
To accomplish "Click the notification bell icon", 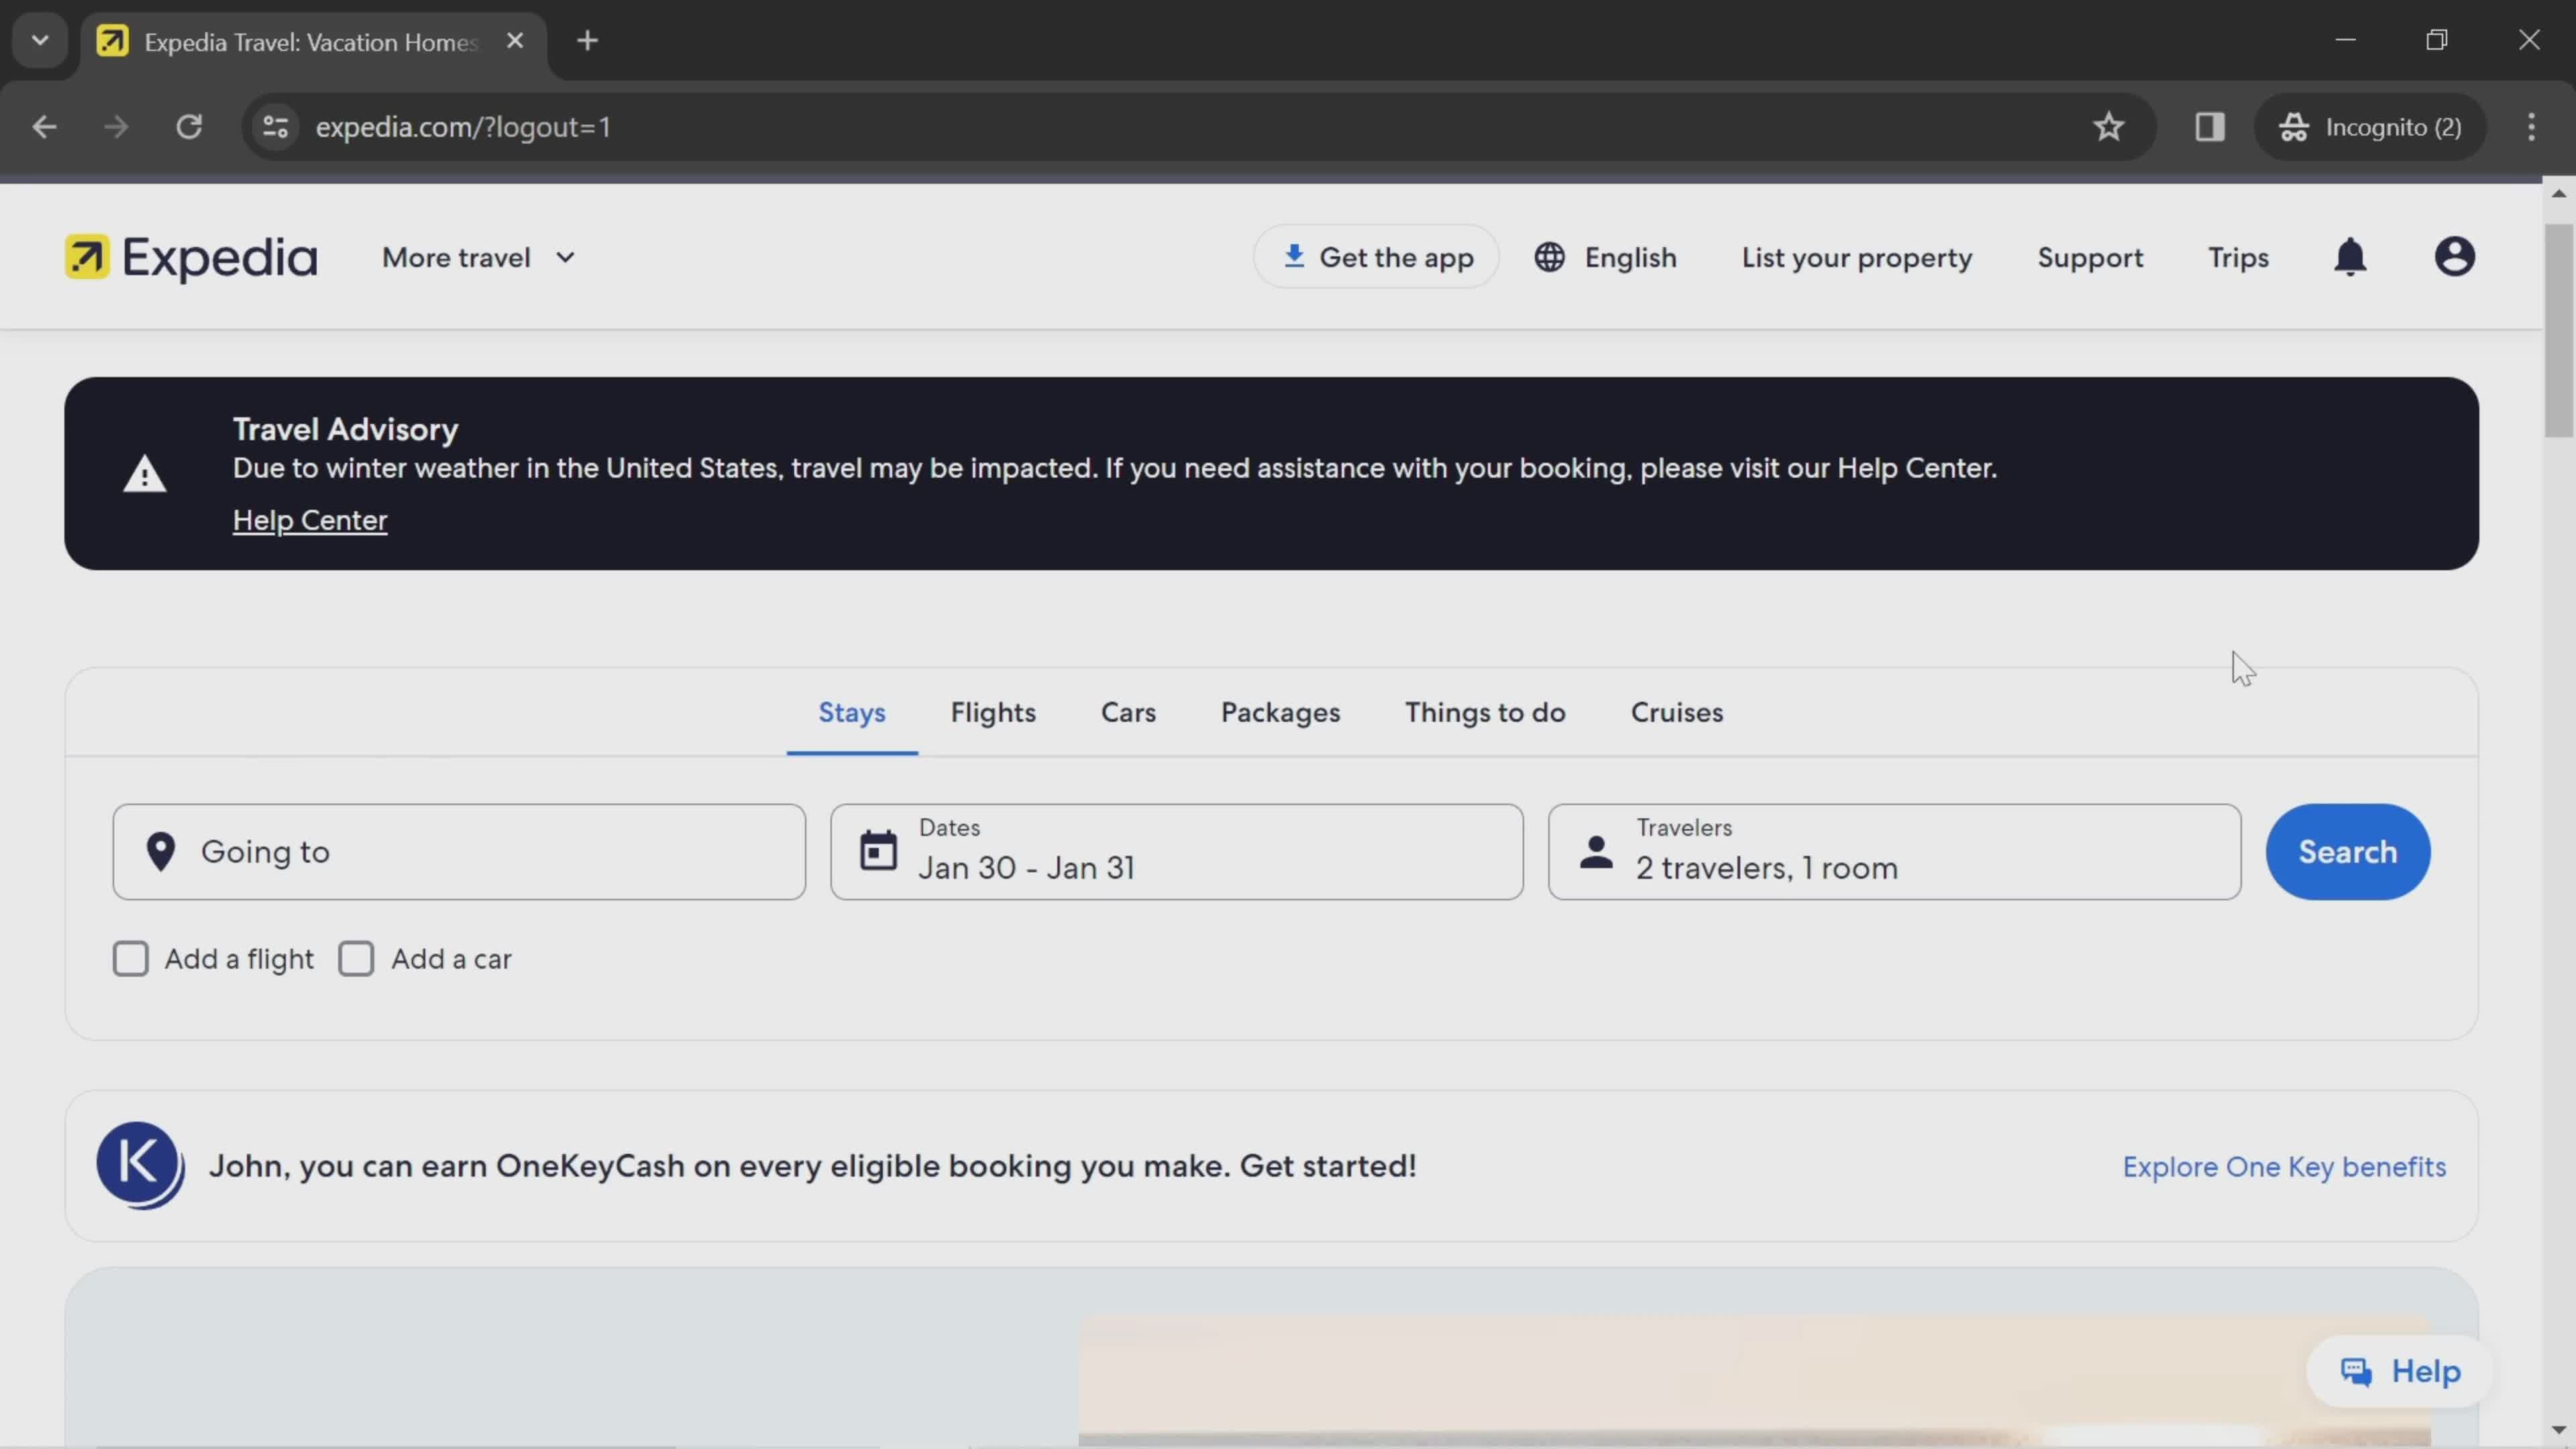I will pos(2355,256).
